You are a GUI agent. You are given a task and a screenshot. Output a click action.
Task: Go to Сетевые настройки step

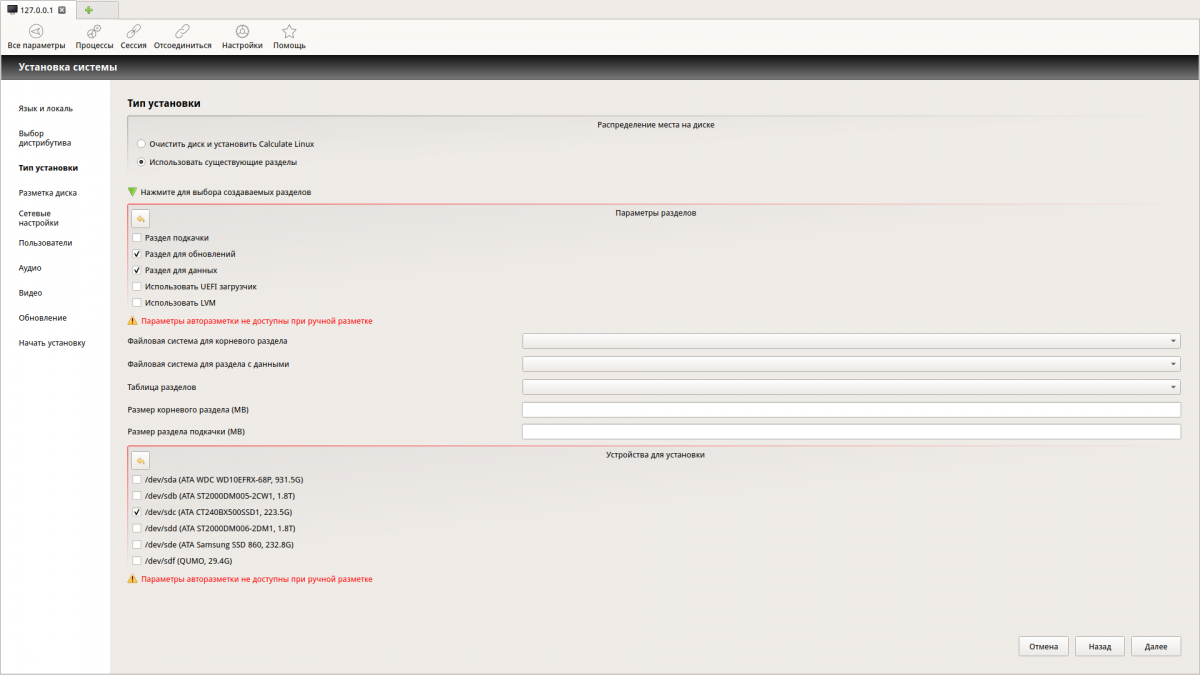39,218
